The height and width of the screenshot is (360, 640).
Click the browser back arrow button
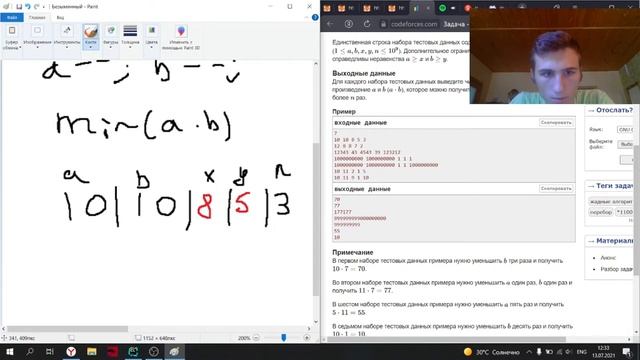(330, 24)
